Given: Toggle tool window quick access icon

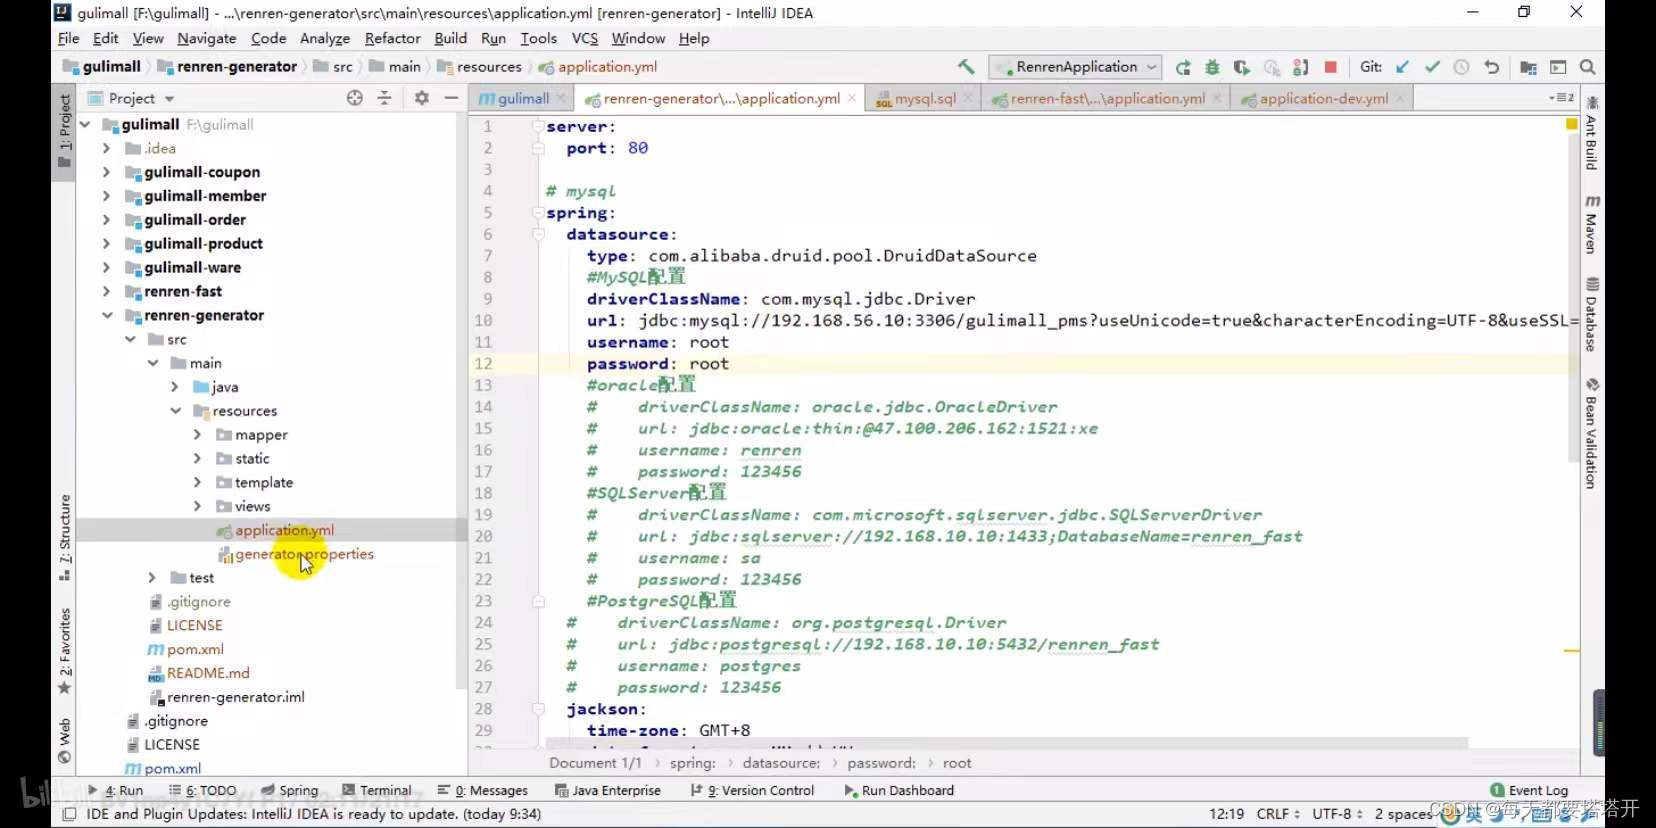Looking at the screenshot, I should click(69, 814).
